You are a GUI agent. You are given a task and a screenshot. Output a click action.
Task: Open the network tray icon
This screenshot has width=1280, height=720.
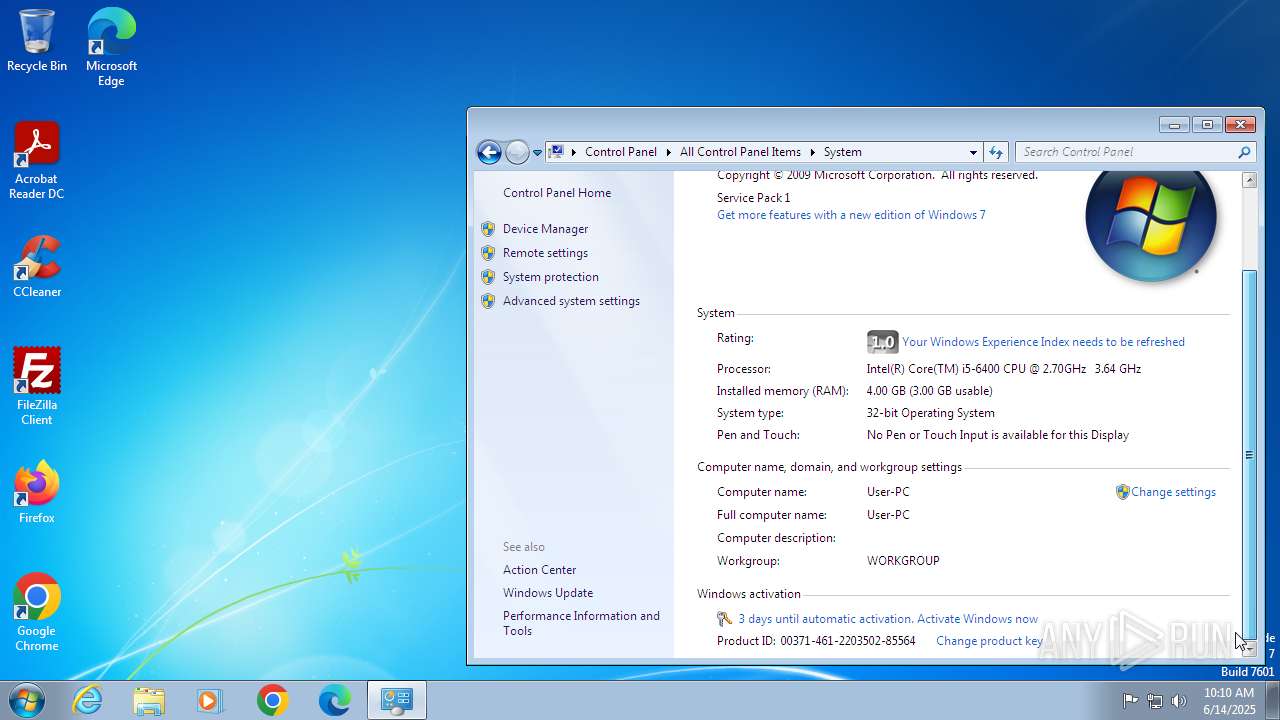pos(1155,701)
